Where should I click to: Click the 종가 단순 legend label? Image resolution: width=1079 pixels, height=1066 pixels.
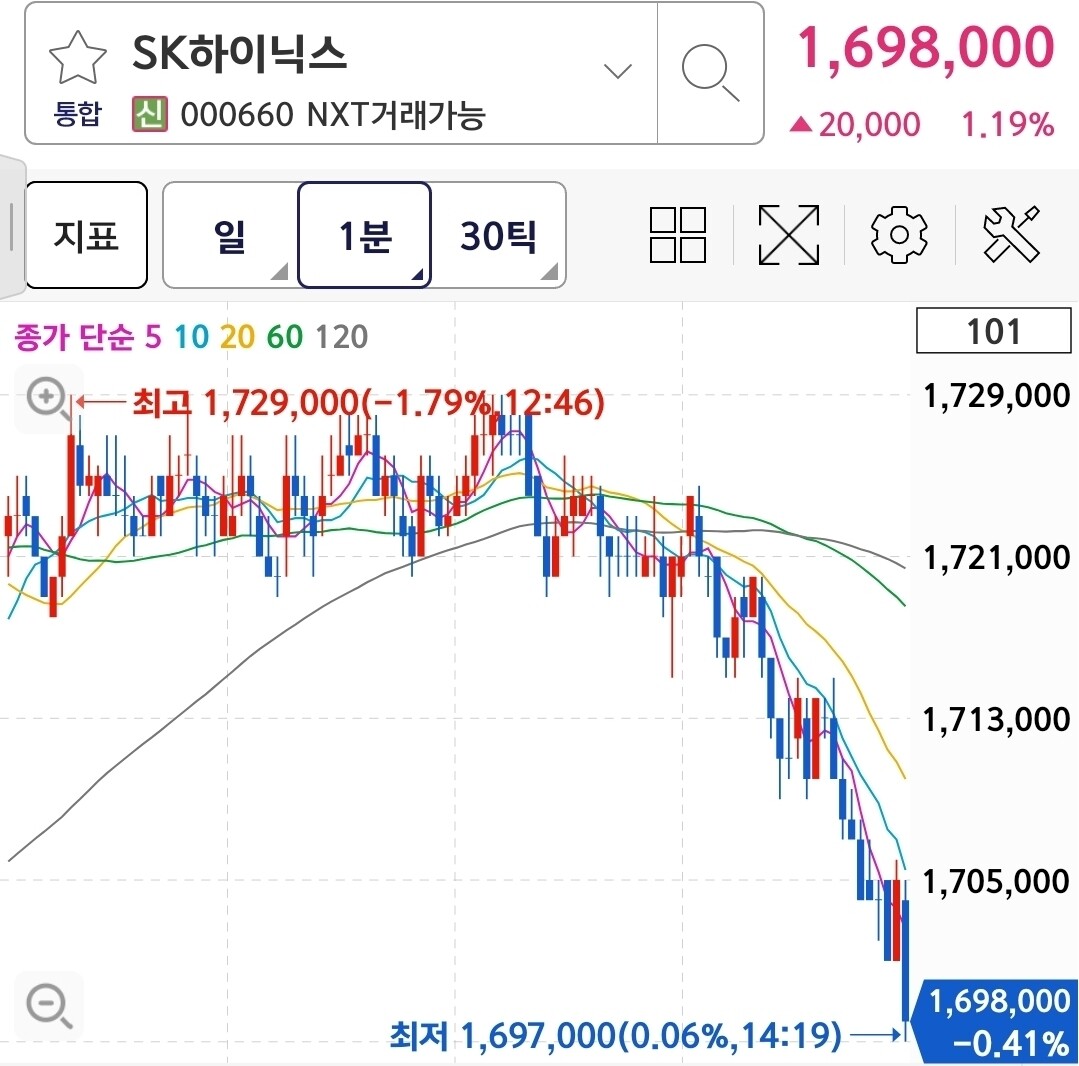pyautogui.click(x=74, y=337)
